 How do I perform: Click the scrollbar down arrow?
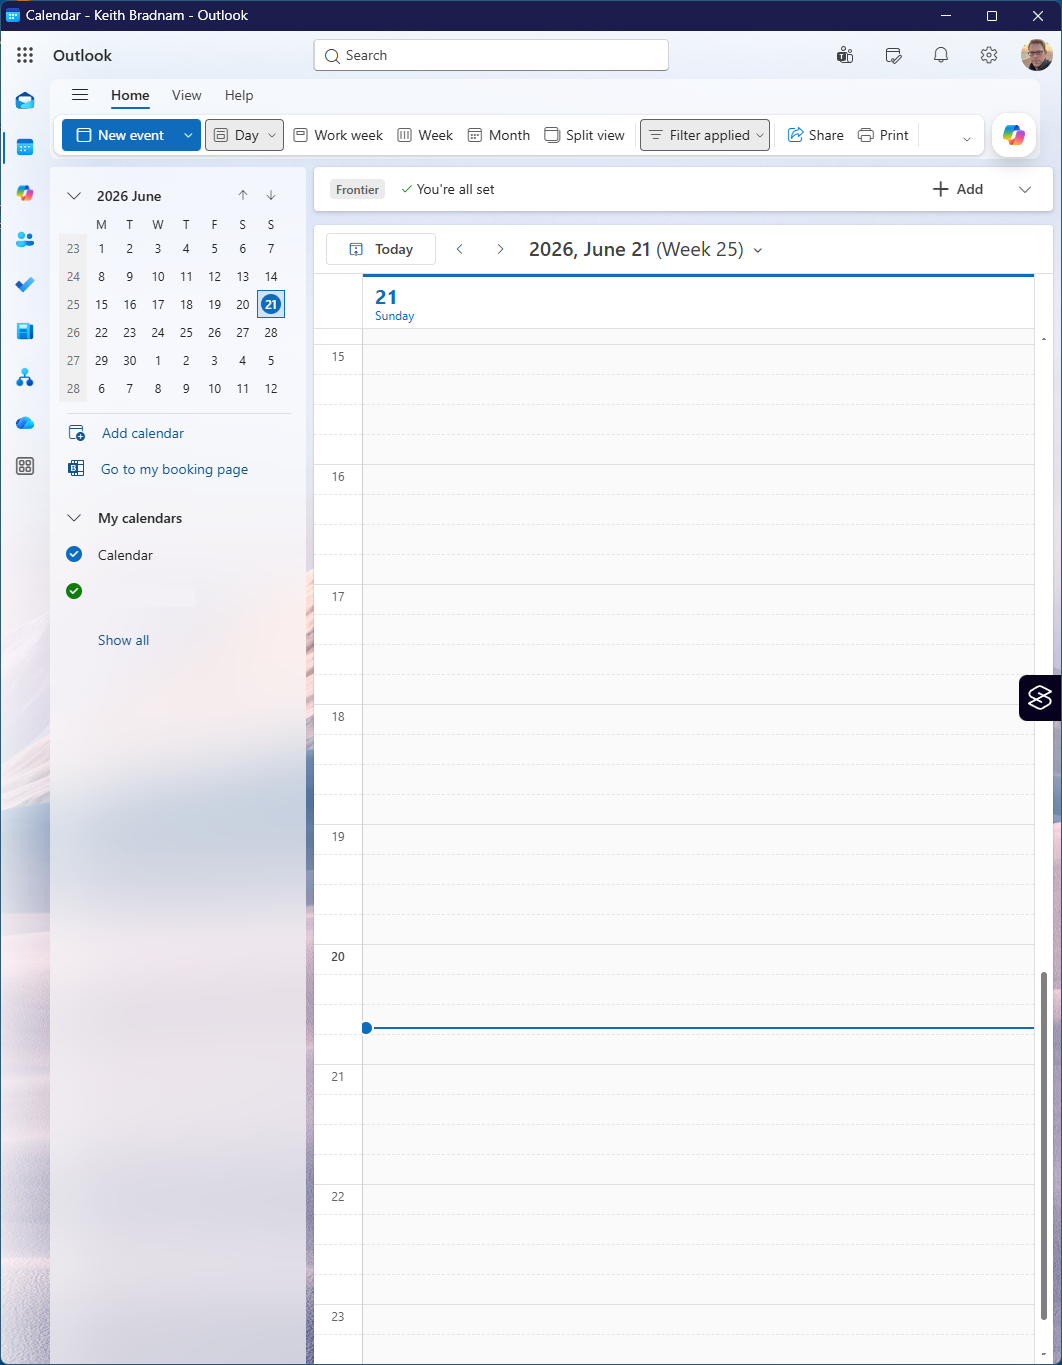pos(1044,1354)
